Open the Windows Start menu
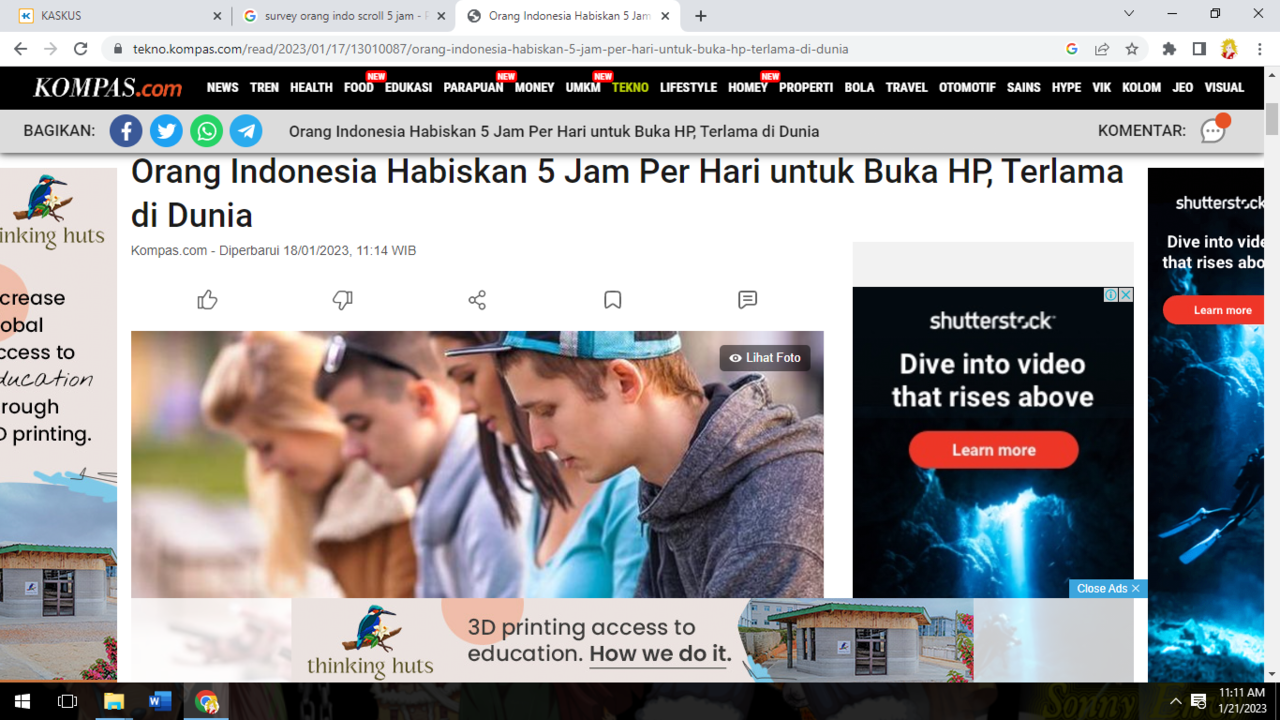 pyautogui.click(x=22, y=701)
